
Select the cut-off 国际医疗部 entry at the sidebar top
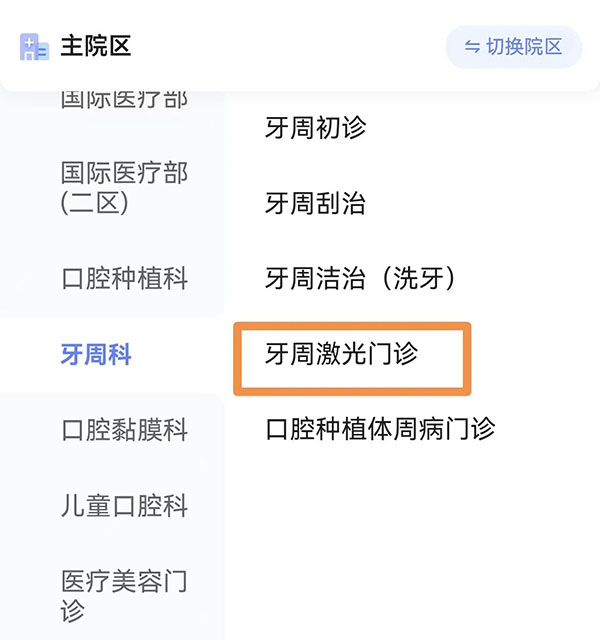[124, 100]
